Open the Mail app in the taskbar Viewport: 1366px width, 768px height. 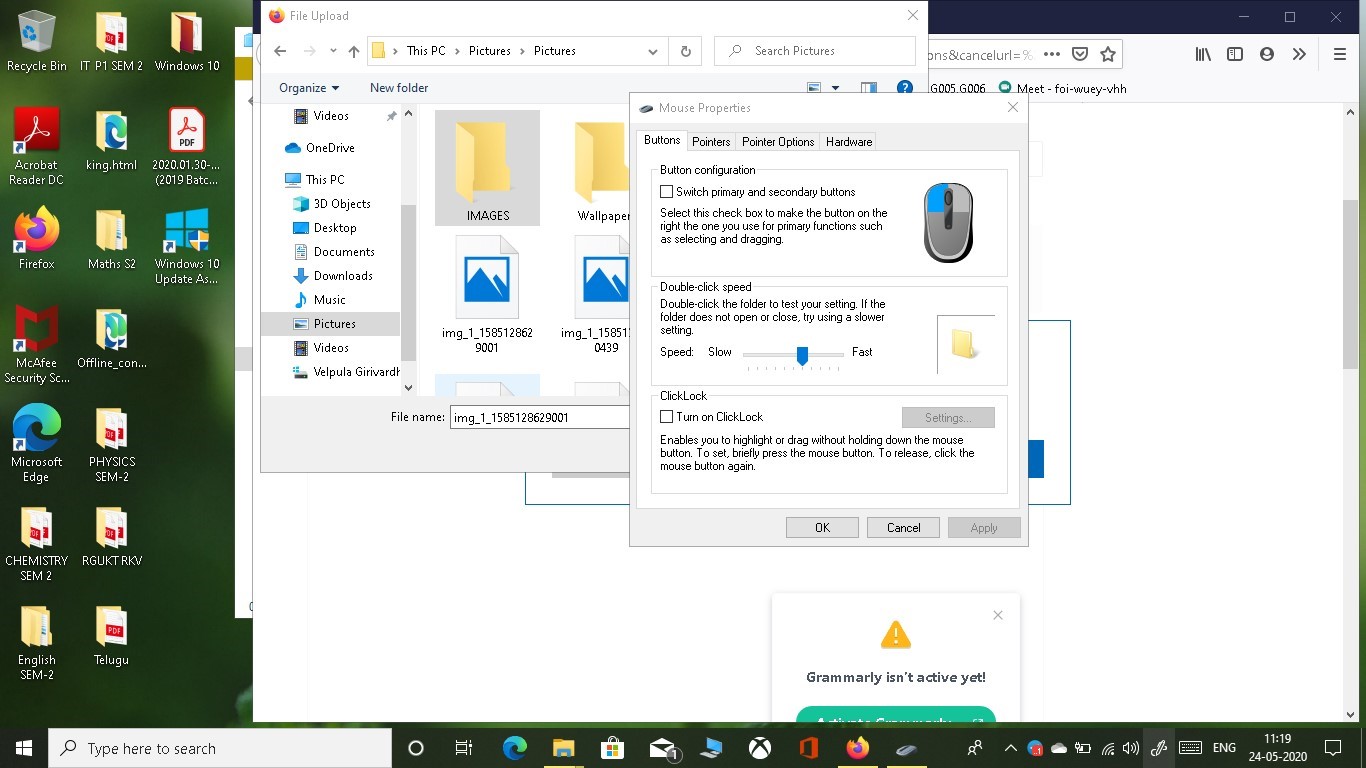tap(662, 748)
